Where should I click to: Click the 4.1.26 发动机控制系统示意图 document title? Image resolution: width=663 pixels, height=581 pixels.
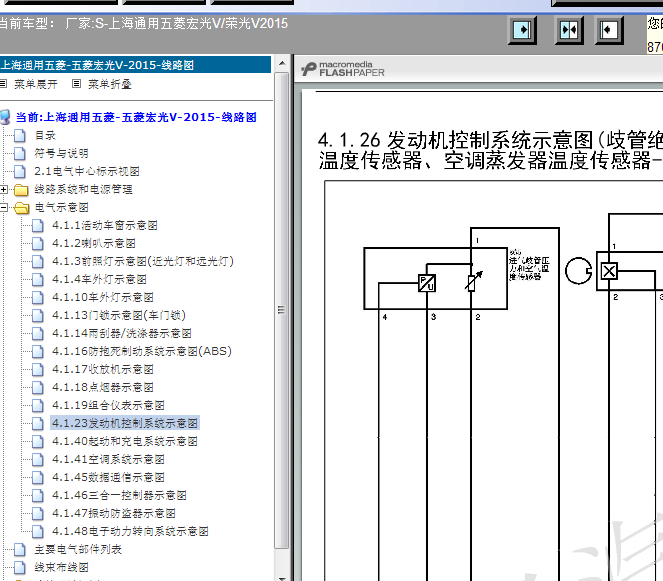coord(490,150)
